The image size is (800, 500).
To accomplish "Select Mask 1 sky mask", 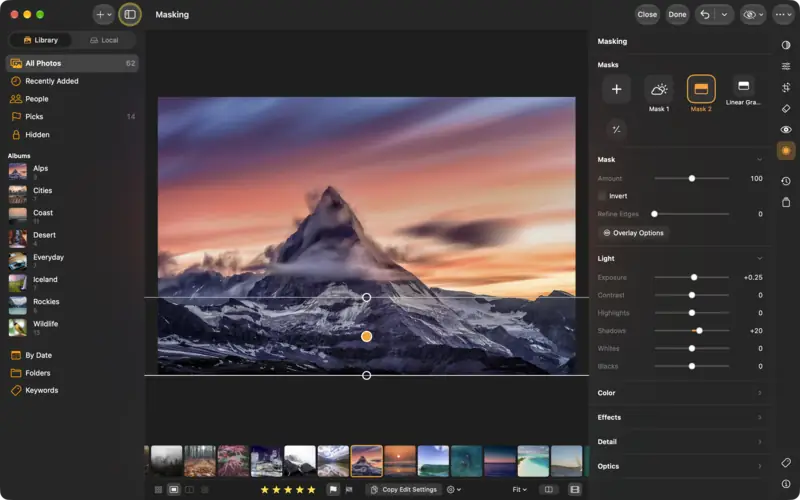I will point(659,89).
